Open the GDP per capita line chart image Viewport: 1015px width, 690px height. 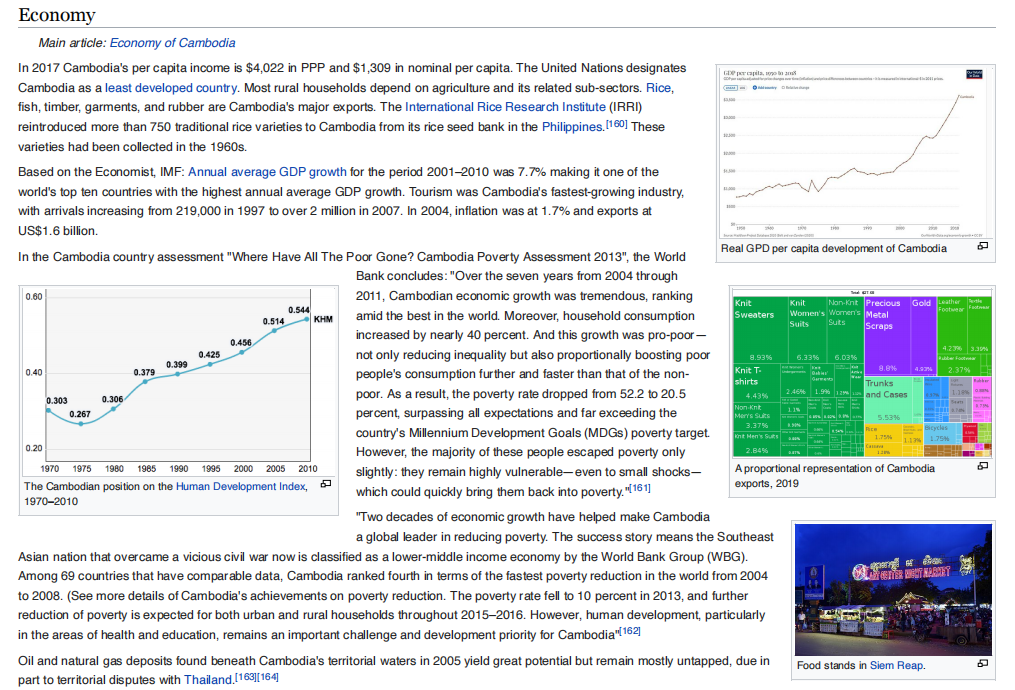pos(855,153)
